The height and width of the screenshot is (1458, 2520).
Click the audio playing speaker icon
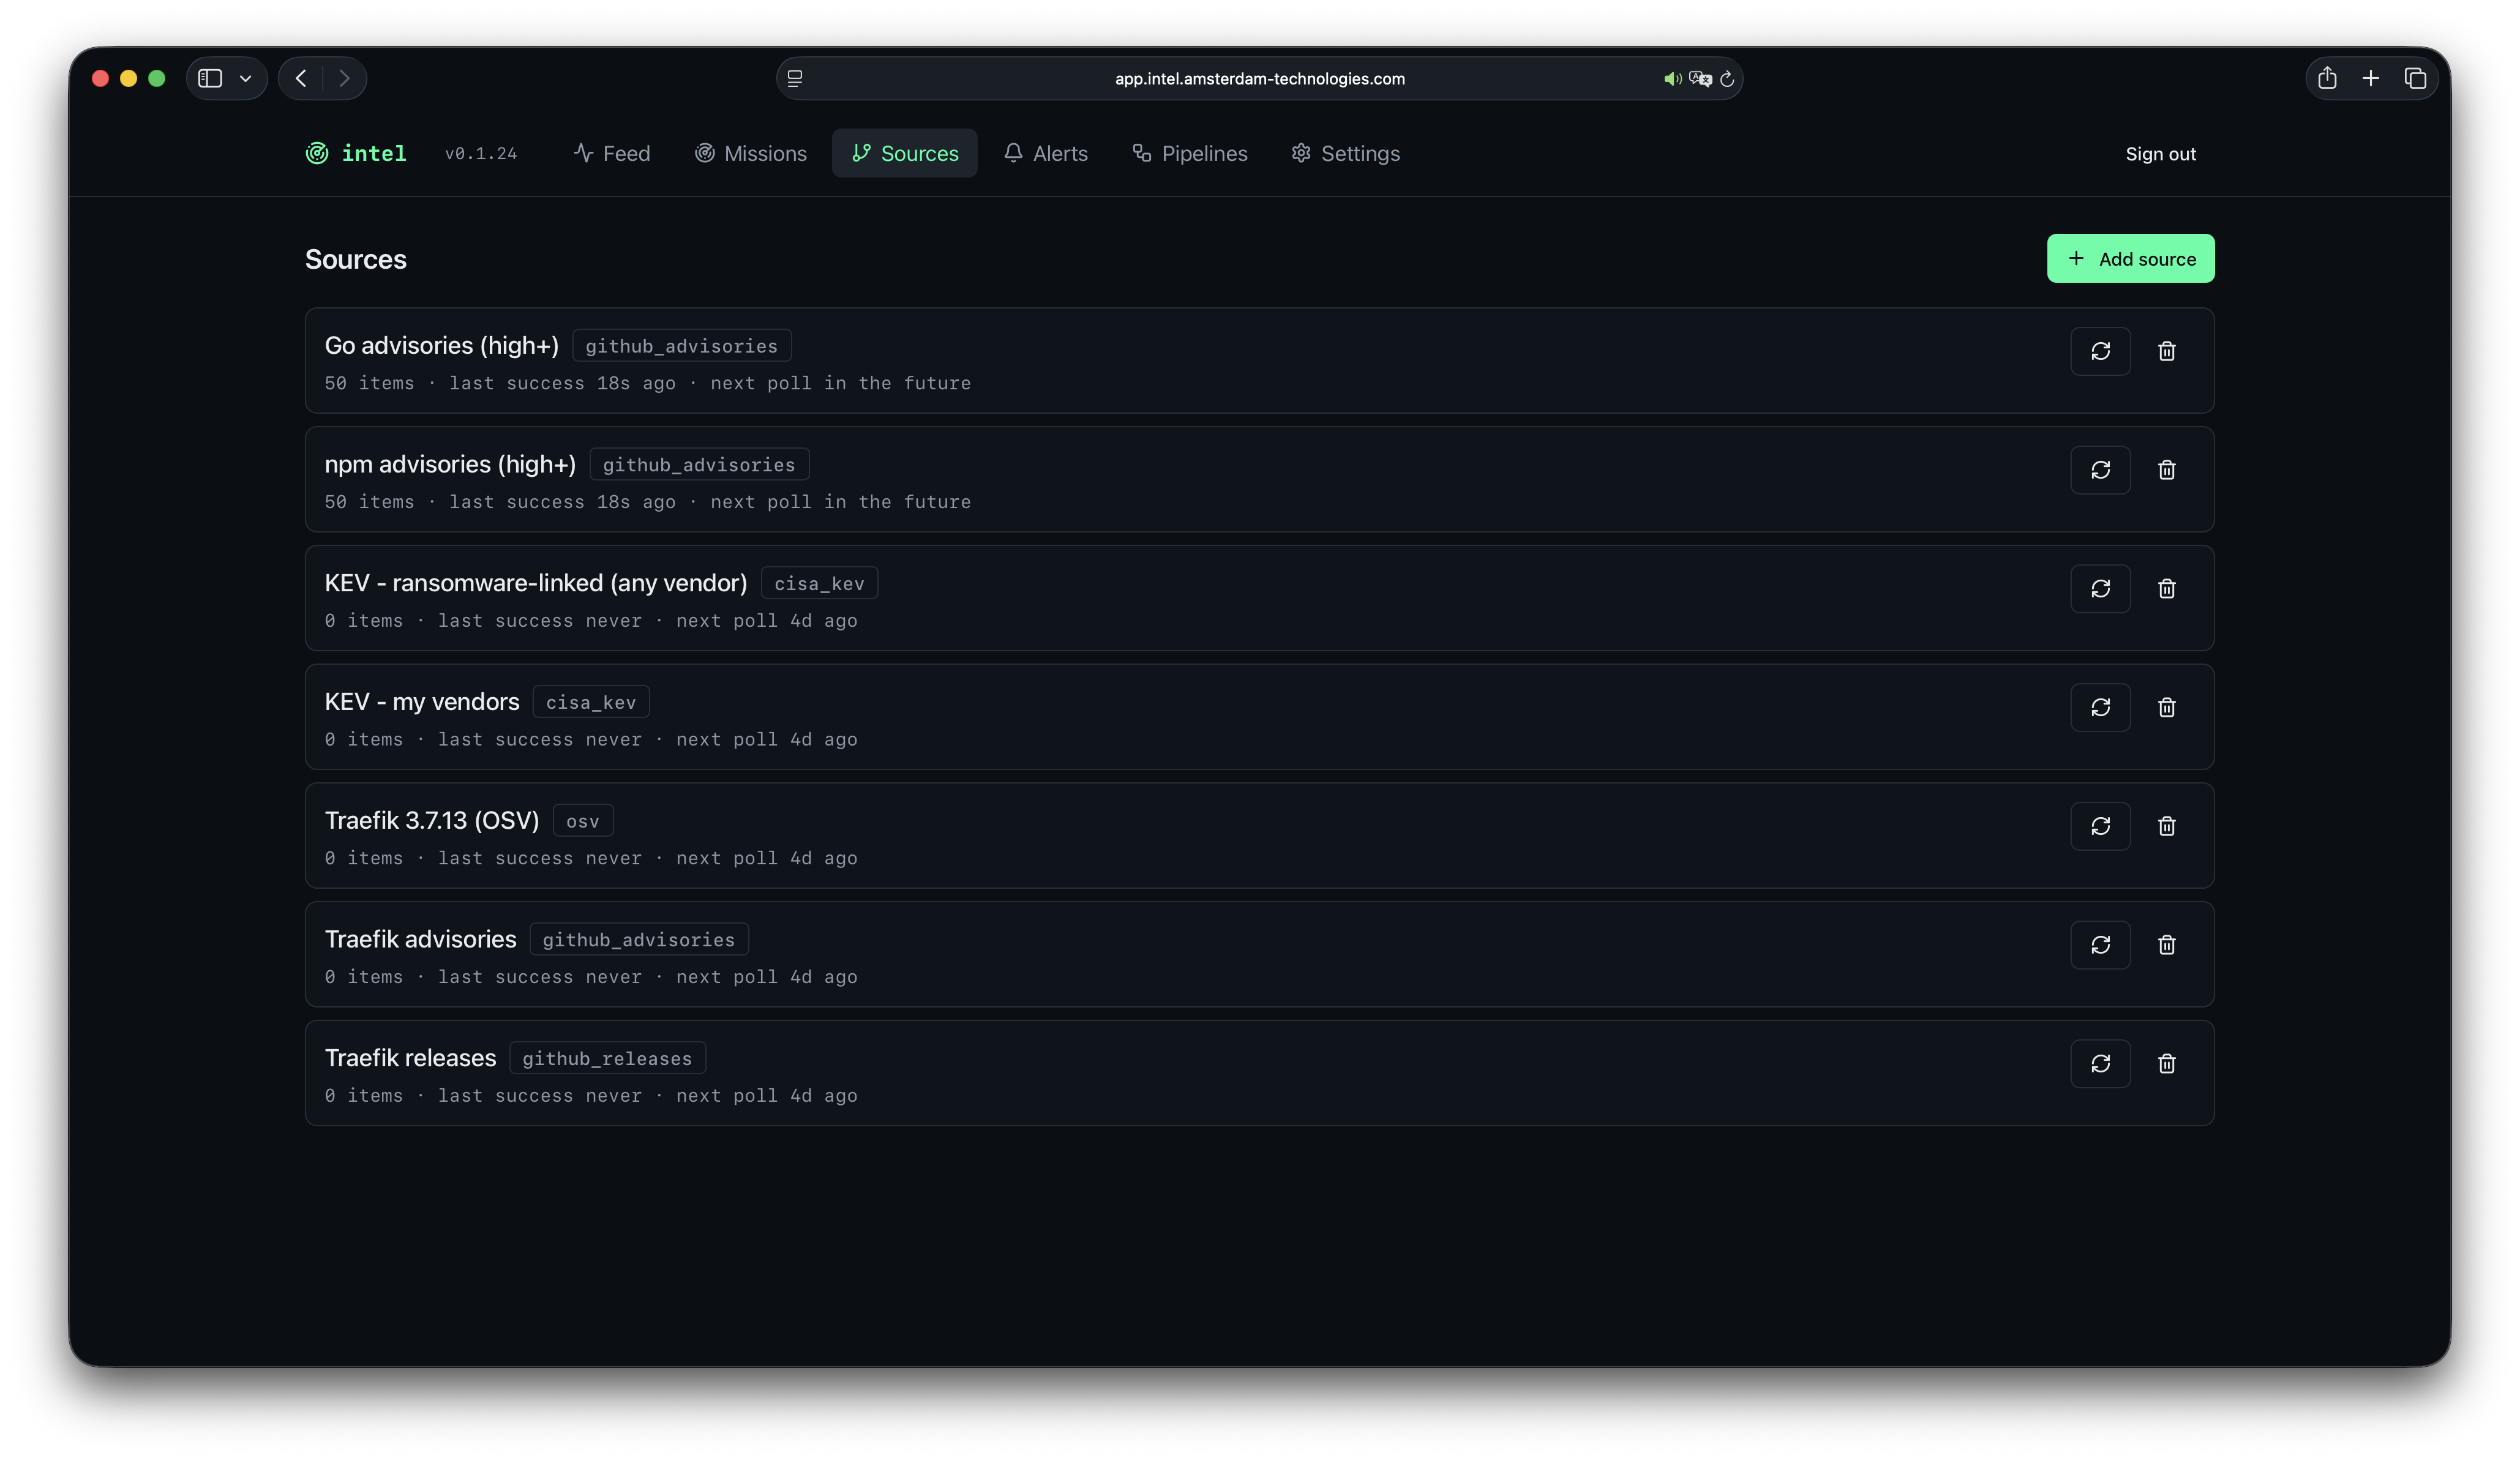pyautogui.click(x=1672, y=79)
